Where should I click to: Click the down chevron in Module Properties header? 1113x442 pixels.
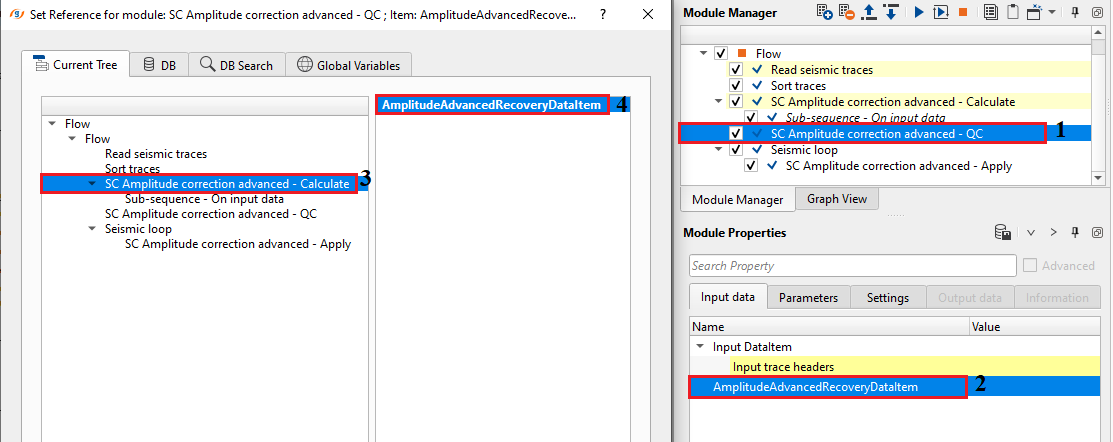pyautogui.click(x=1031, y=233)
